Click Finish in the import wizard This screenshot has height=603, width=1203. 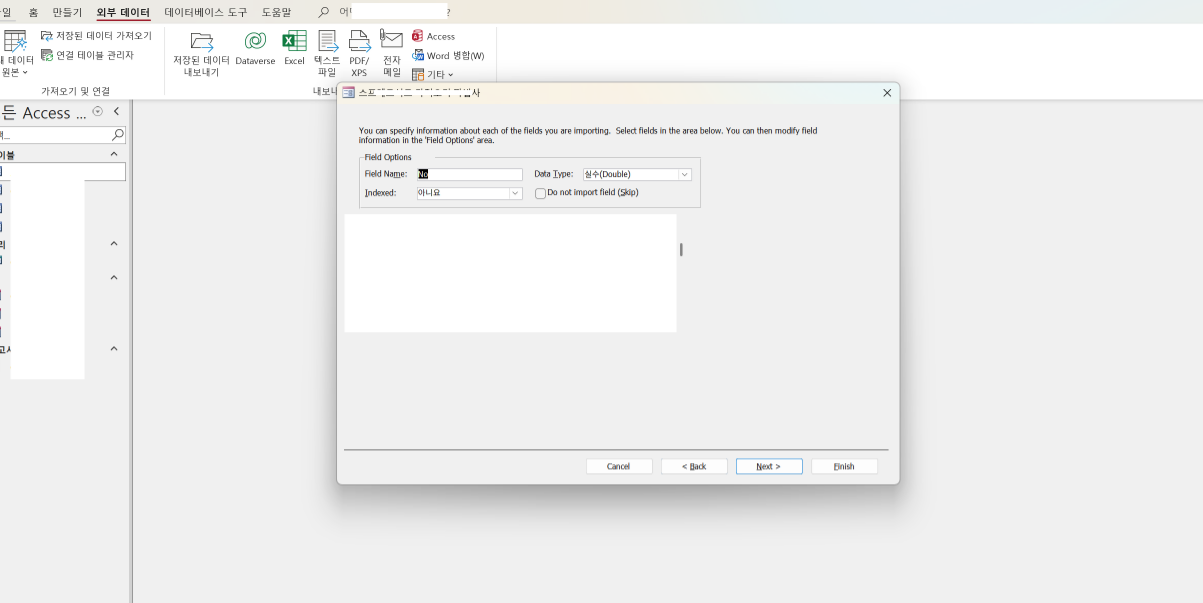point(844,466)
